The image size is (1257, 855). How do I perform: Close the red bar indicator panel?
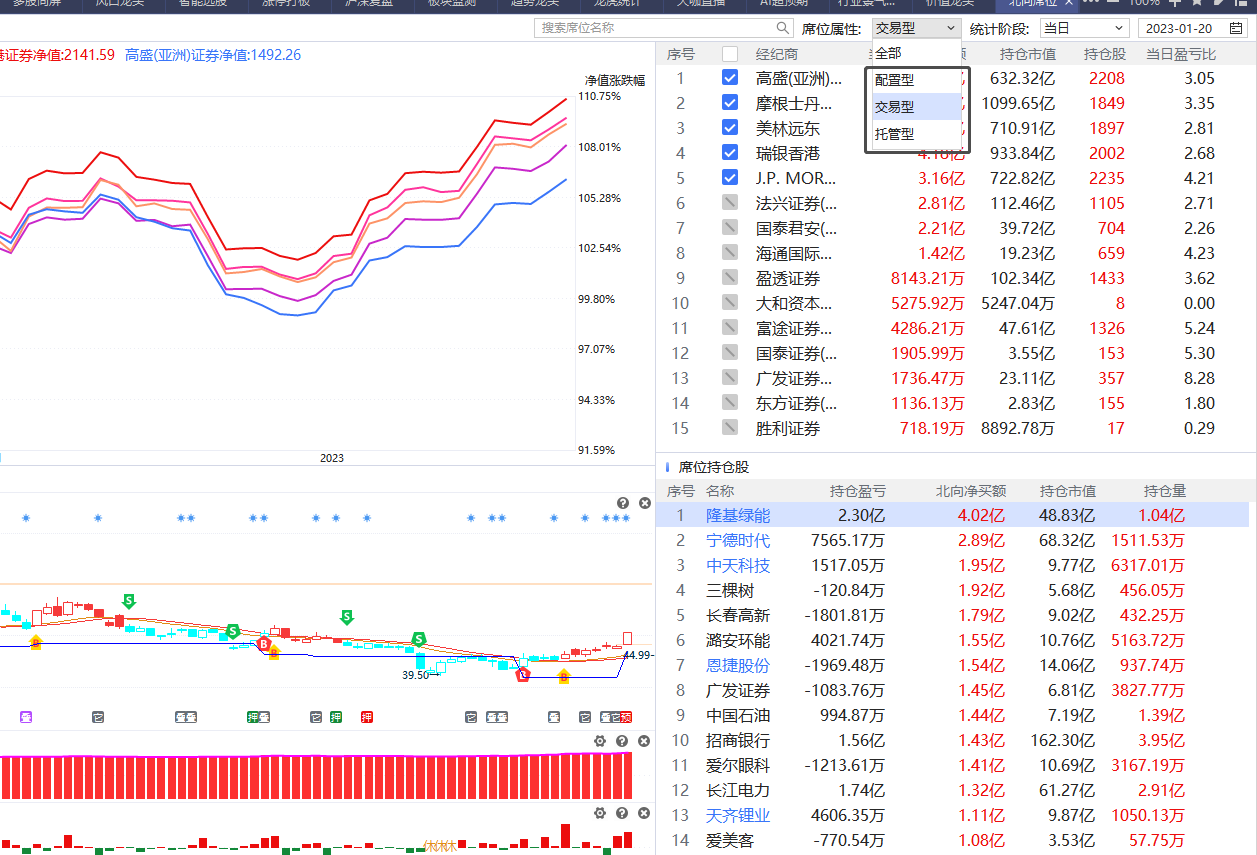tap(644, 741)
